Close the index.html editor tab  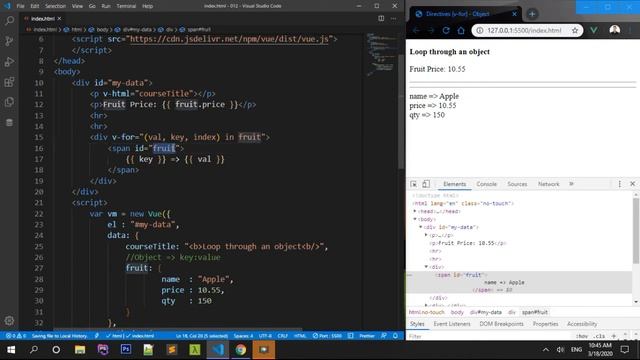click(59, 18)
